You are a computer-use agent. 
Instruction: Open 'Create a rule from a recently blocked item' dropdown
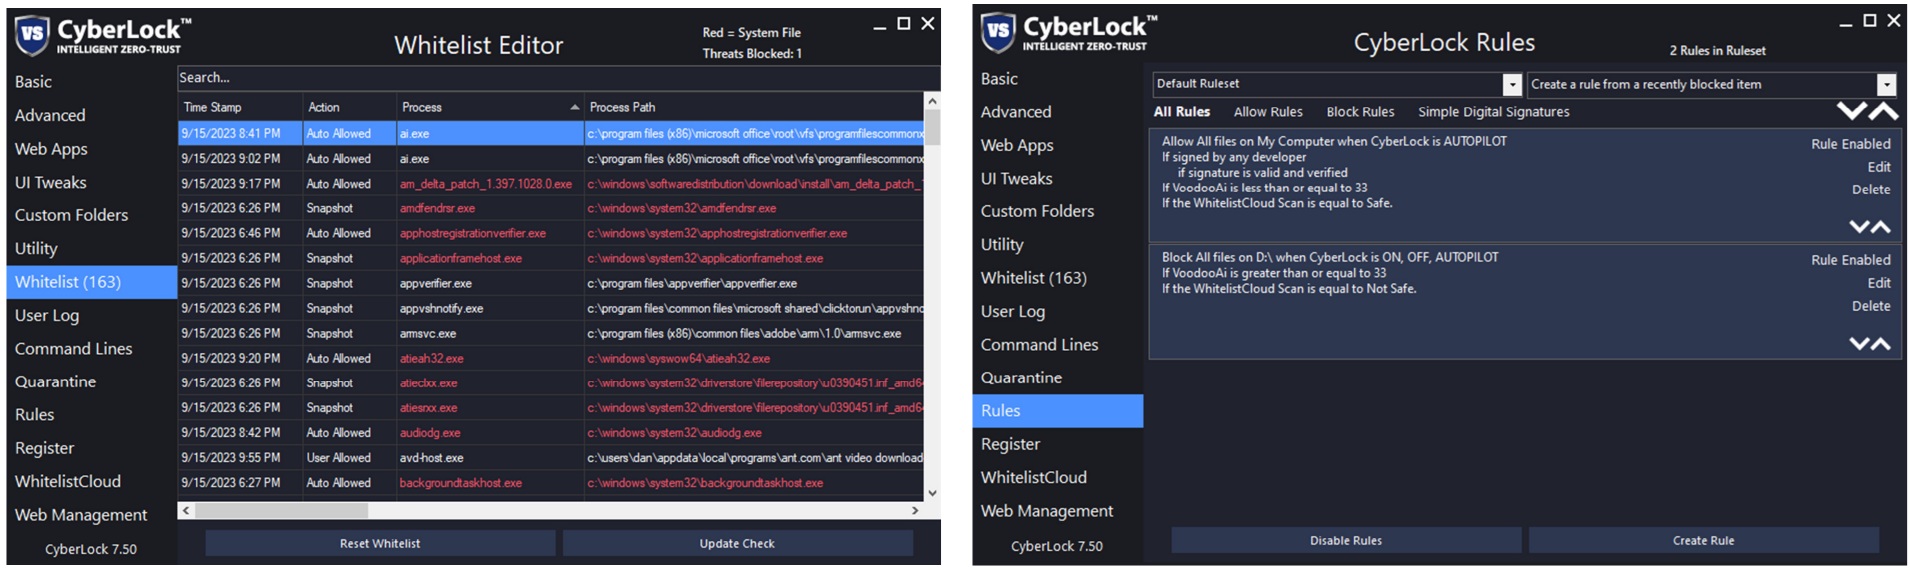pyautogui.click(x=1886, y=85)
